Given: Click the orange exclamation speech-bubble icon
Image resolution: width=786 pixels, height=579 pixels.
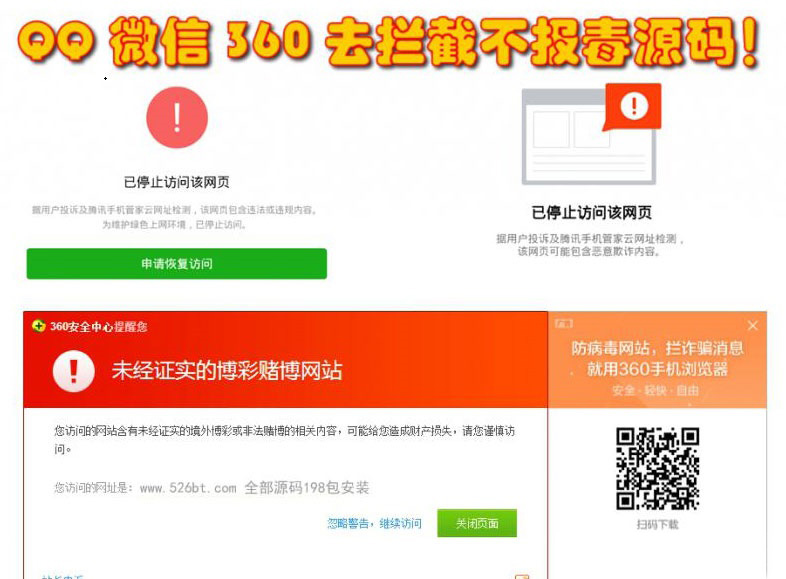Looking at the screenshot, I should pyautogui.click(x=633, y=107).
